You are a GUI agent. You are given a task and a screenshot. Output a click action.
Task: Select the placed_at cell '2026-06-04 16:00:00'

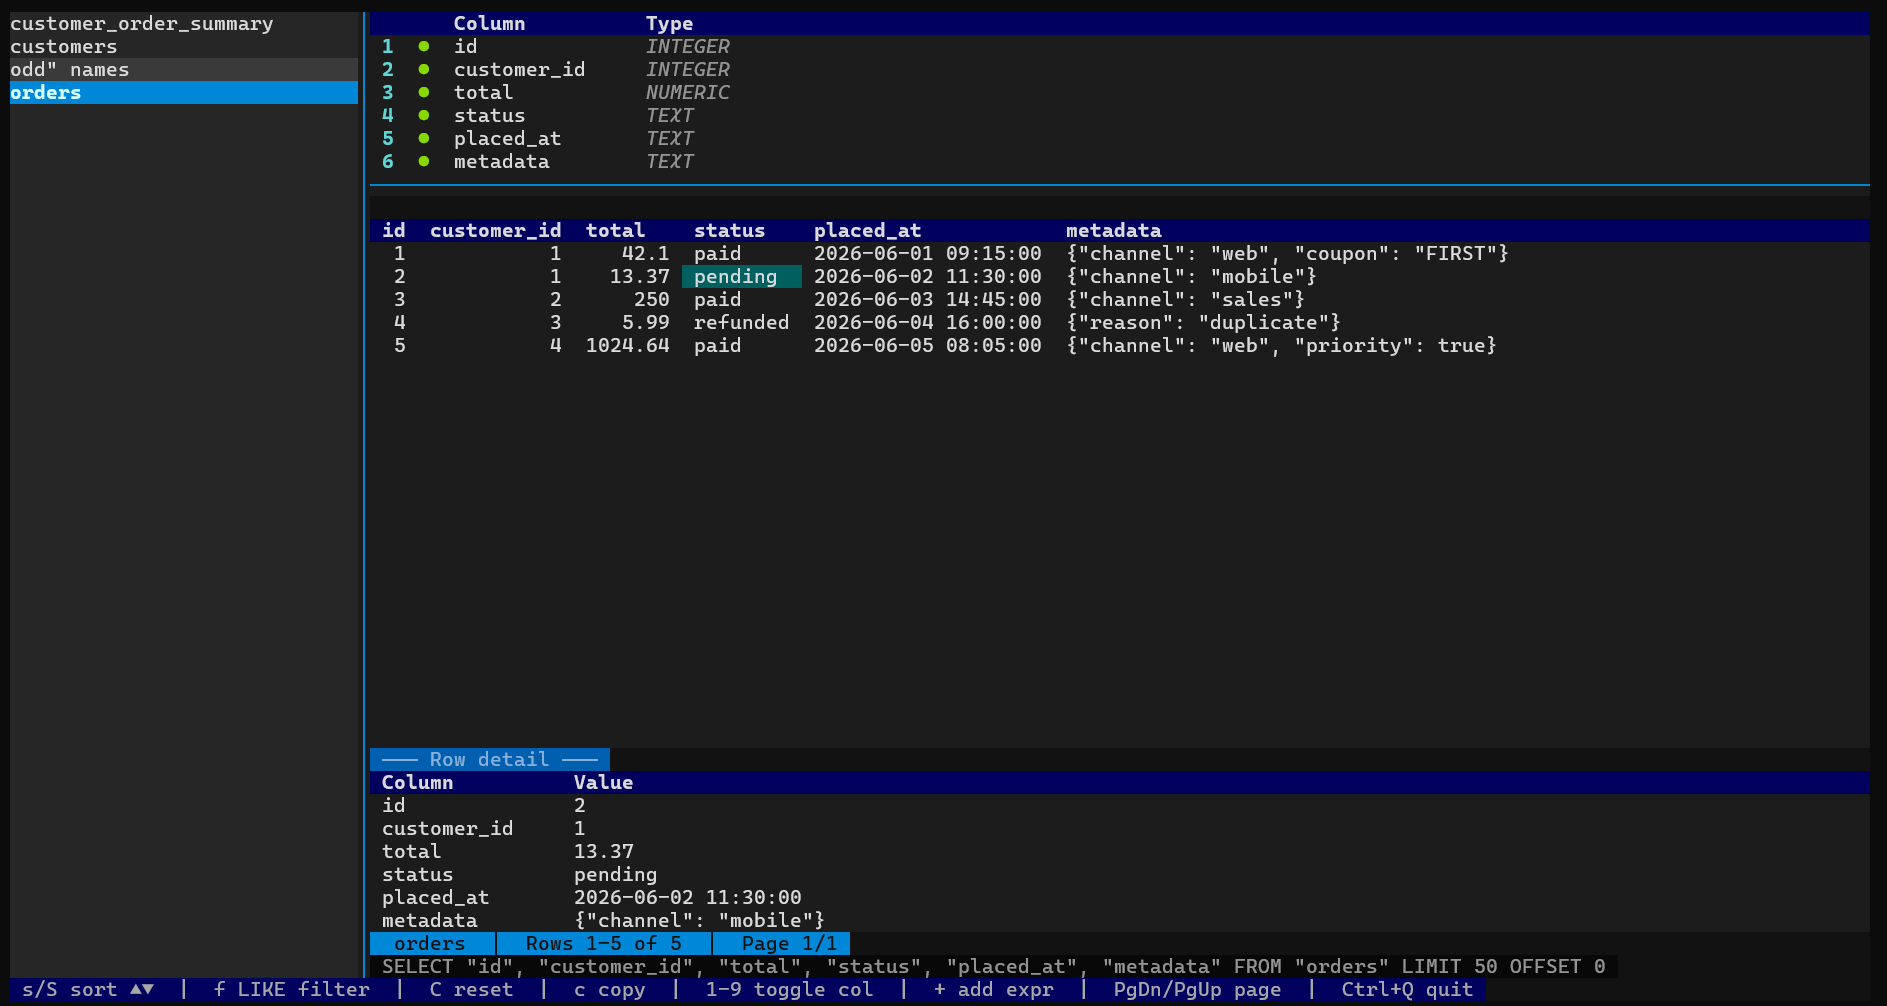pyautogui.click(x=928, y=322)
